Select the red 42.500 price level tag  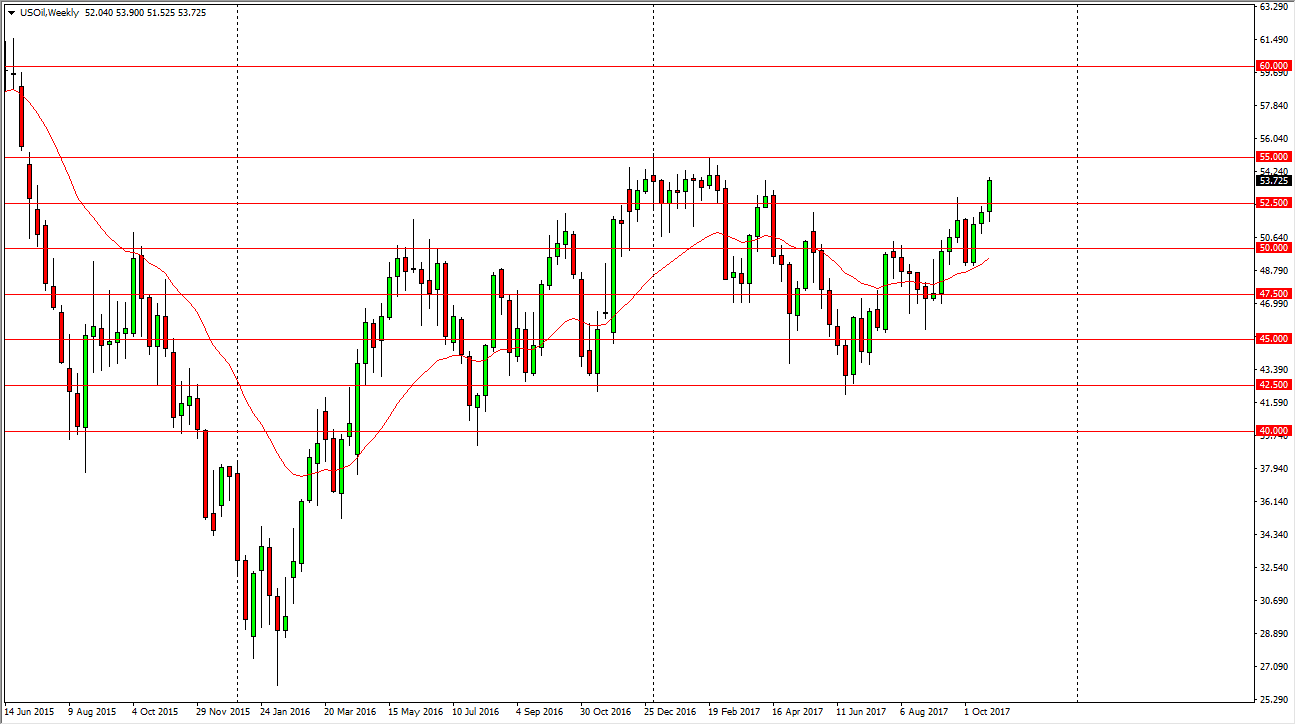pos(1274,385)
